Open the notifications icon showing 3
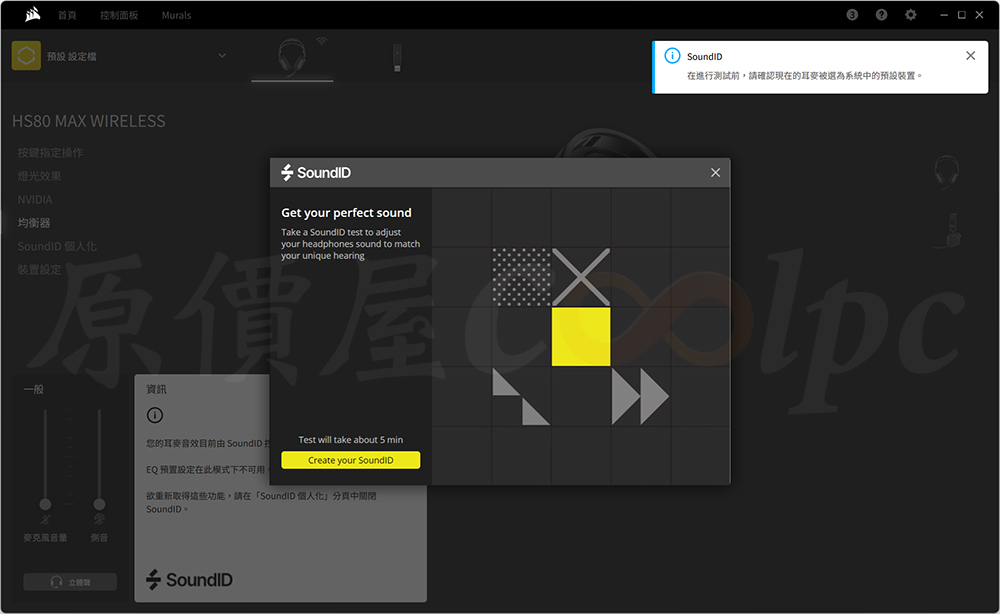The width and height of the screenshot is (1000, 614). [852, 15]
